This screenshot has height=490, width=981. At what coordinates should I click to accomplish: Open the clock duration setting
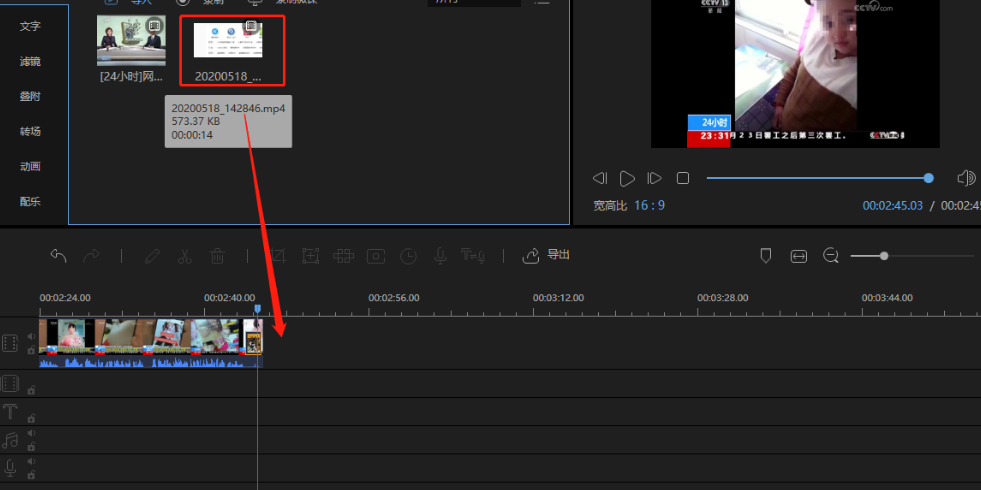point(409,256)
